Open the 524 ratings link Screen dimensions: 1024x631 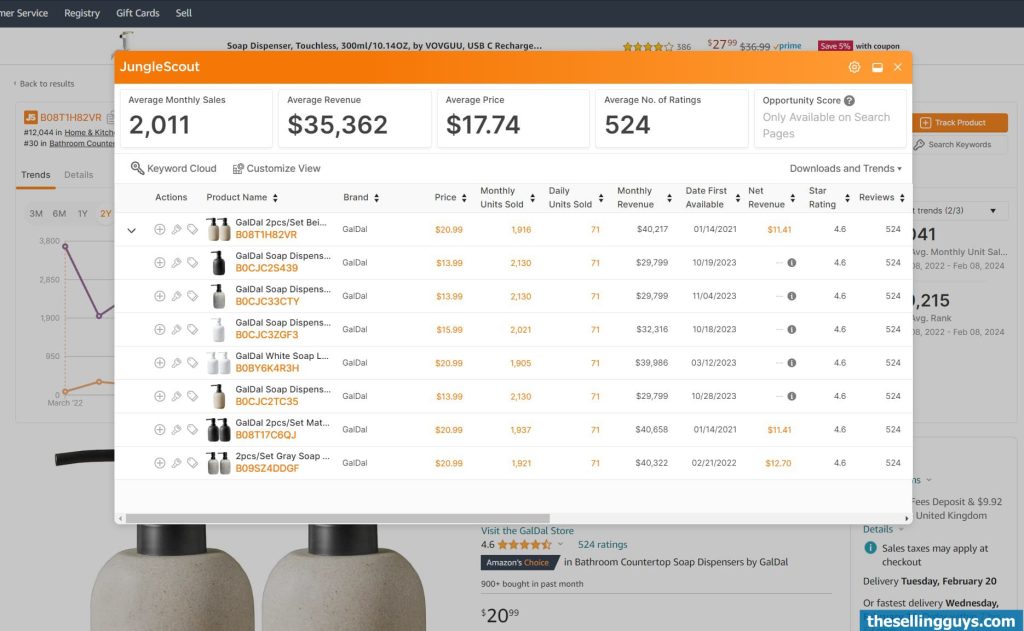click(x=602, y=545)
